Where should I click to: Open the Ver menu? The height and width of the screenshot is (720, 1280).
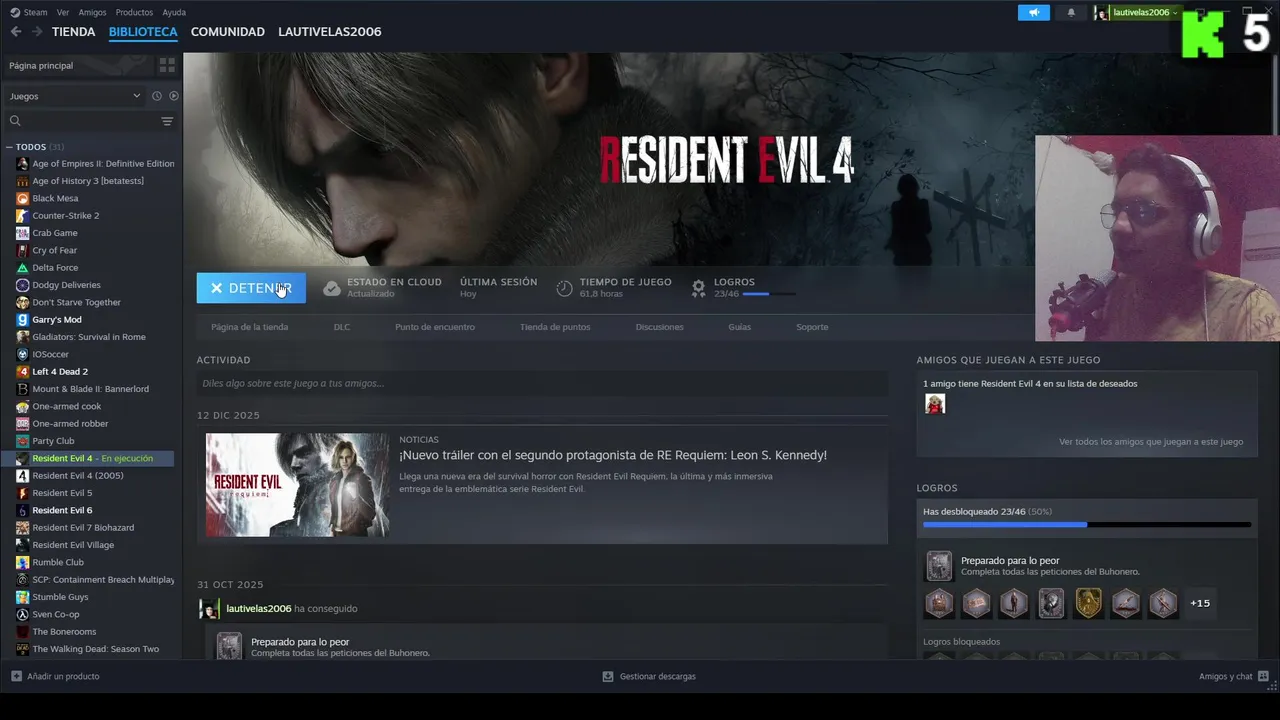tap(63, 12)
